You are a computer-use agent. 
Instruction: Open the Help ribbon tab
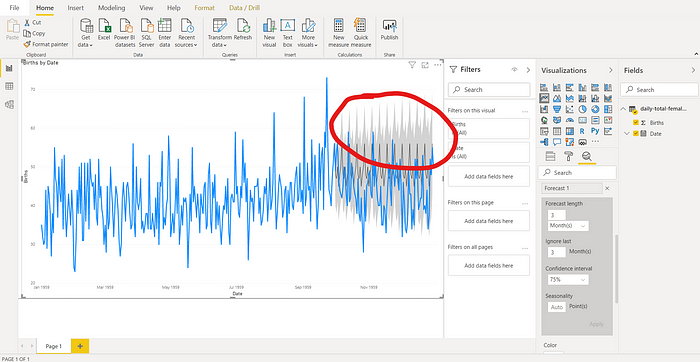coord(174,8)
